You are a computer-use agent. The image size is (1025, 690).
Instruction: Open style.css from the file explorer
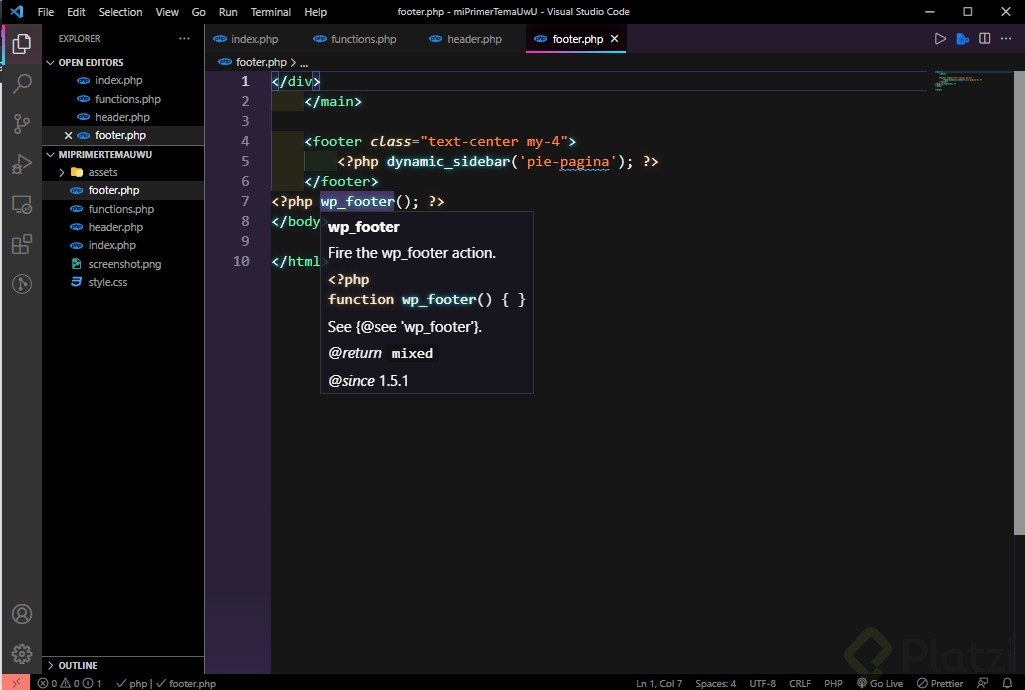[x=107, y=282]
